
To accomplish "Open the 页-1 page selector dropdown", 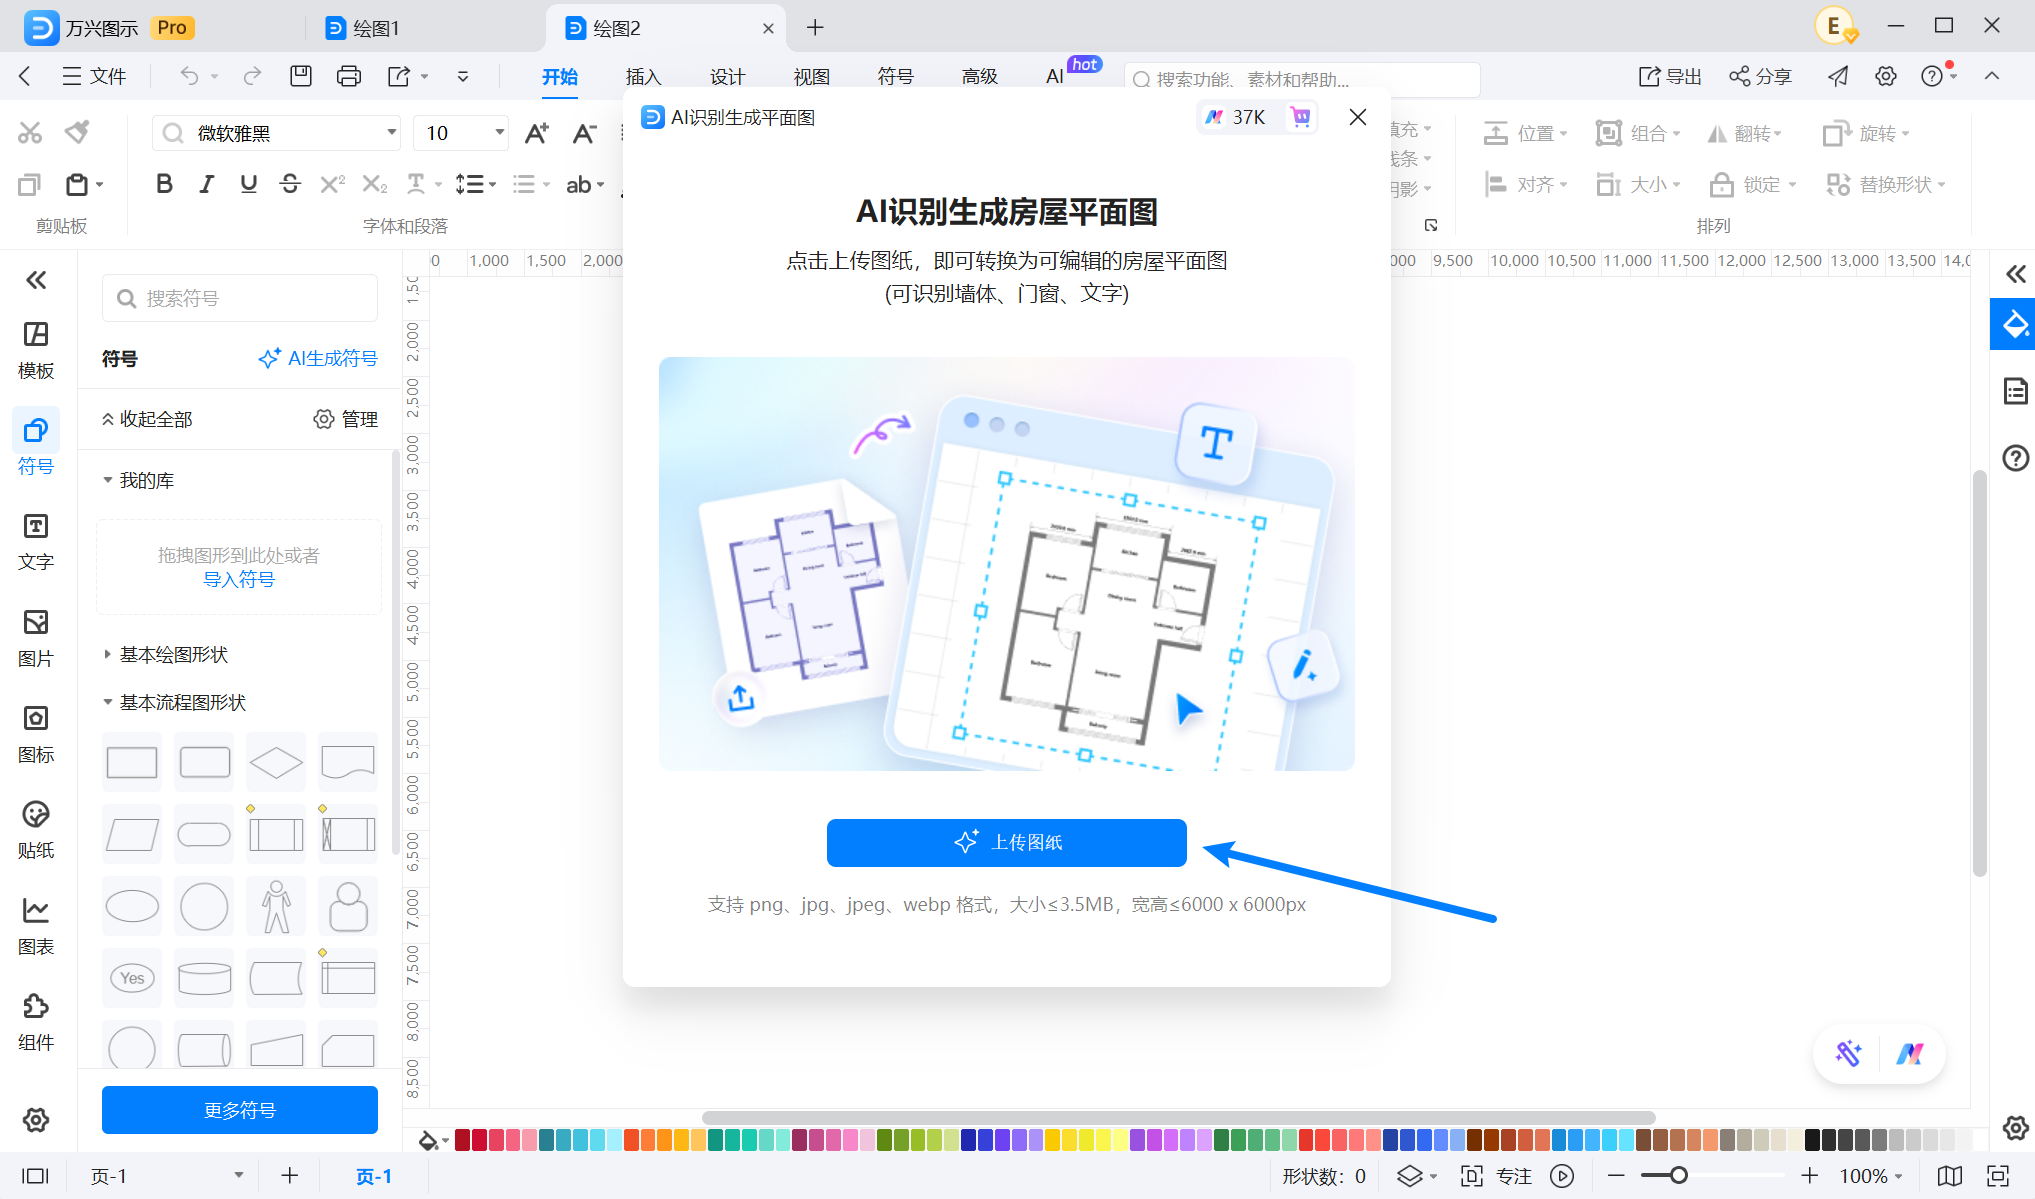I will pos(166,1176).
